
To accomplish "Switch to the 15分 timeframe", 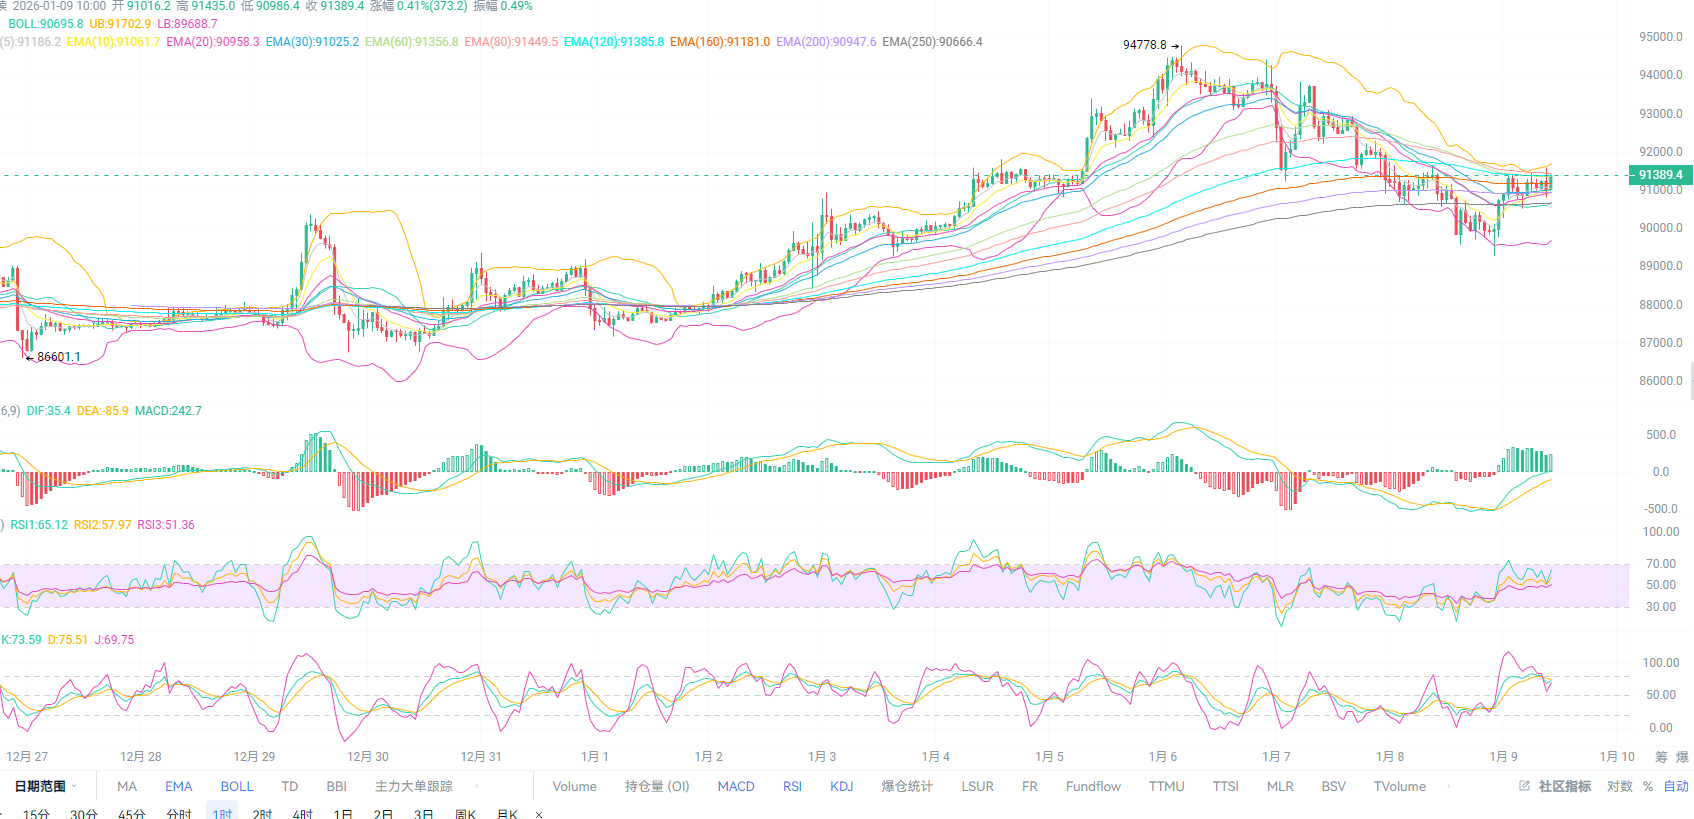I will (36, 814).
